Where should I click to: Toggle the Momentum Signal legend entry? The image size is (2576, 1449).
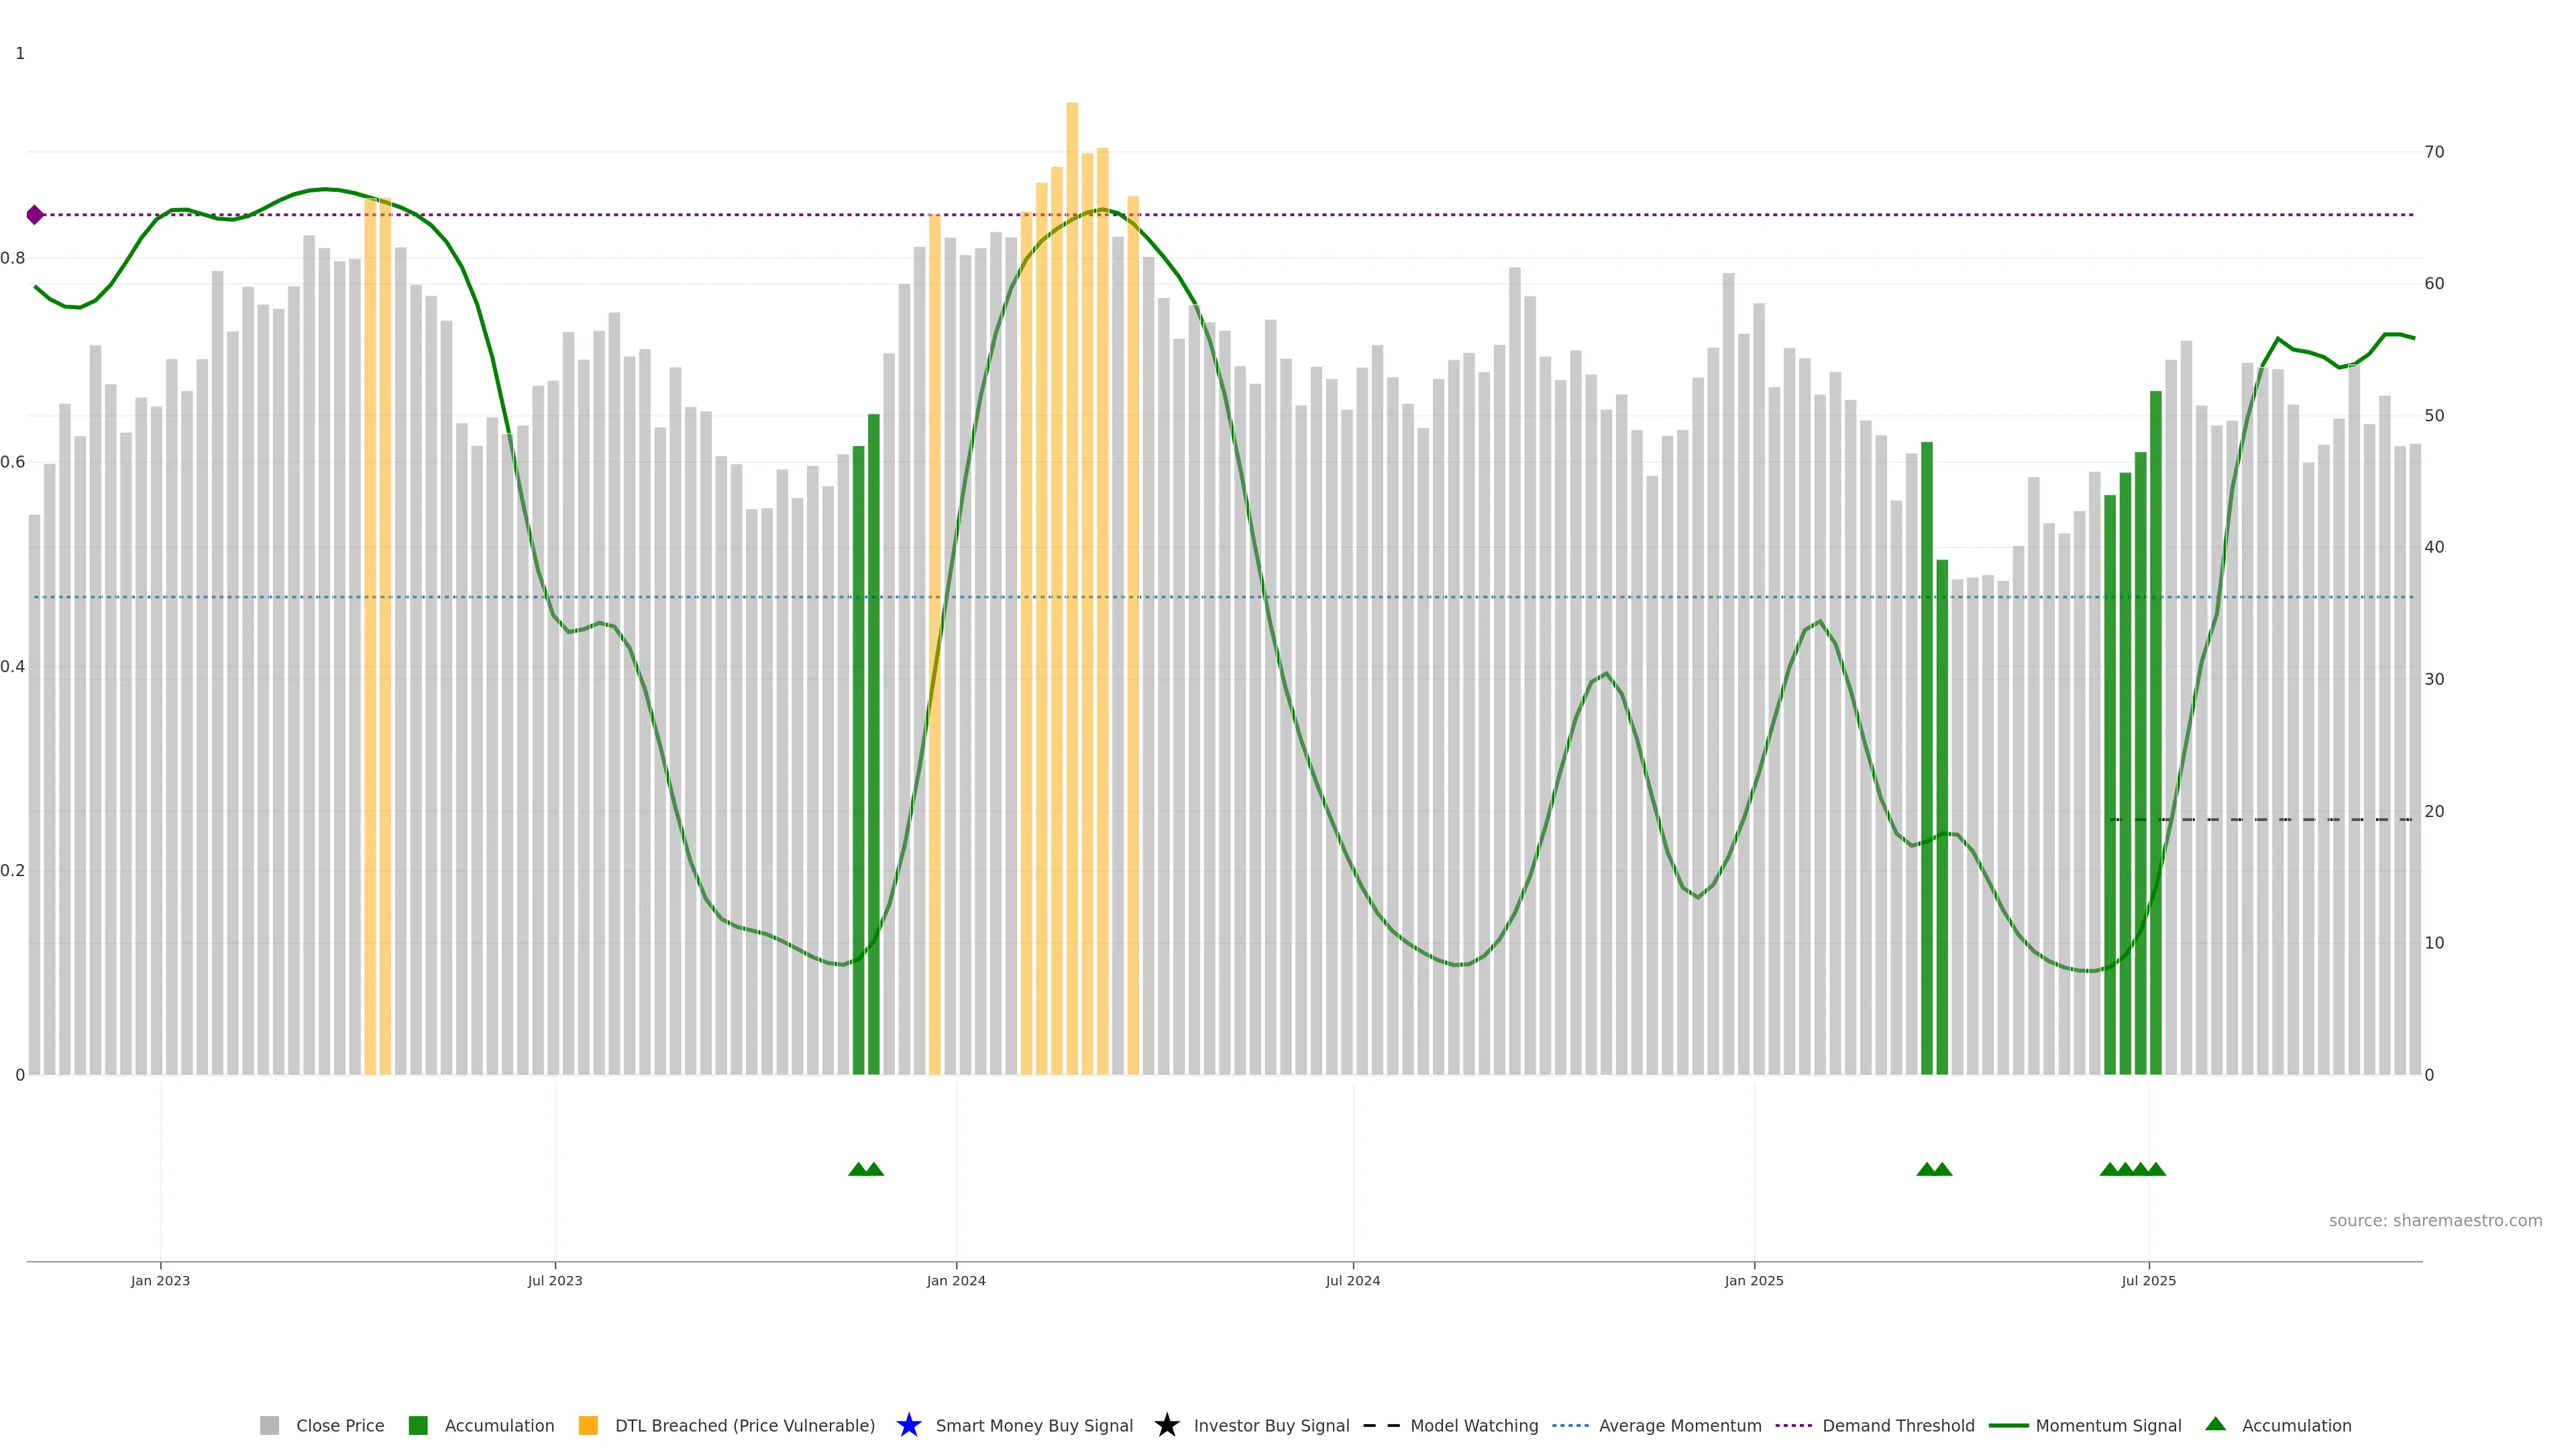2107,1425
